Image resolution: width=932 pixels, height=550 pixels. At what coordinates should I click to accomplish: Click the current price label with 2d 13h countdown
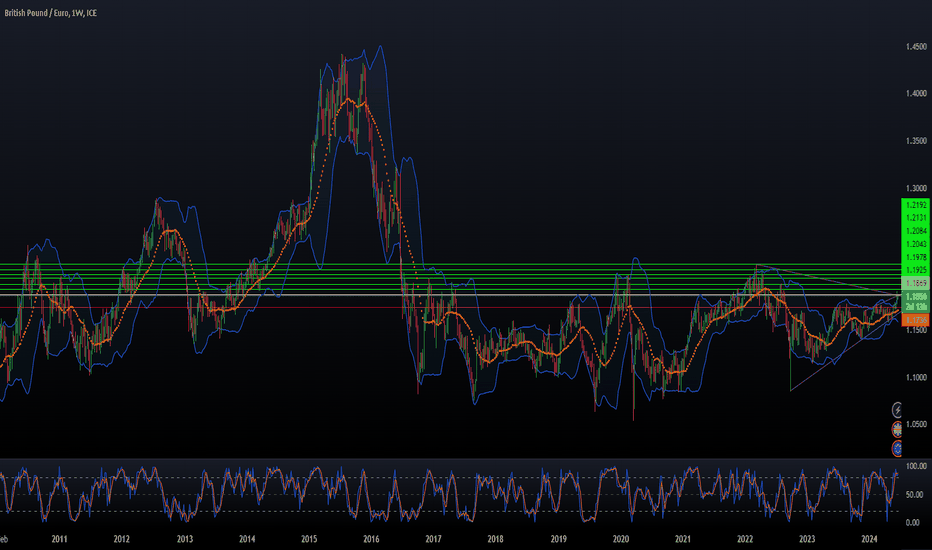(915, 301)
